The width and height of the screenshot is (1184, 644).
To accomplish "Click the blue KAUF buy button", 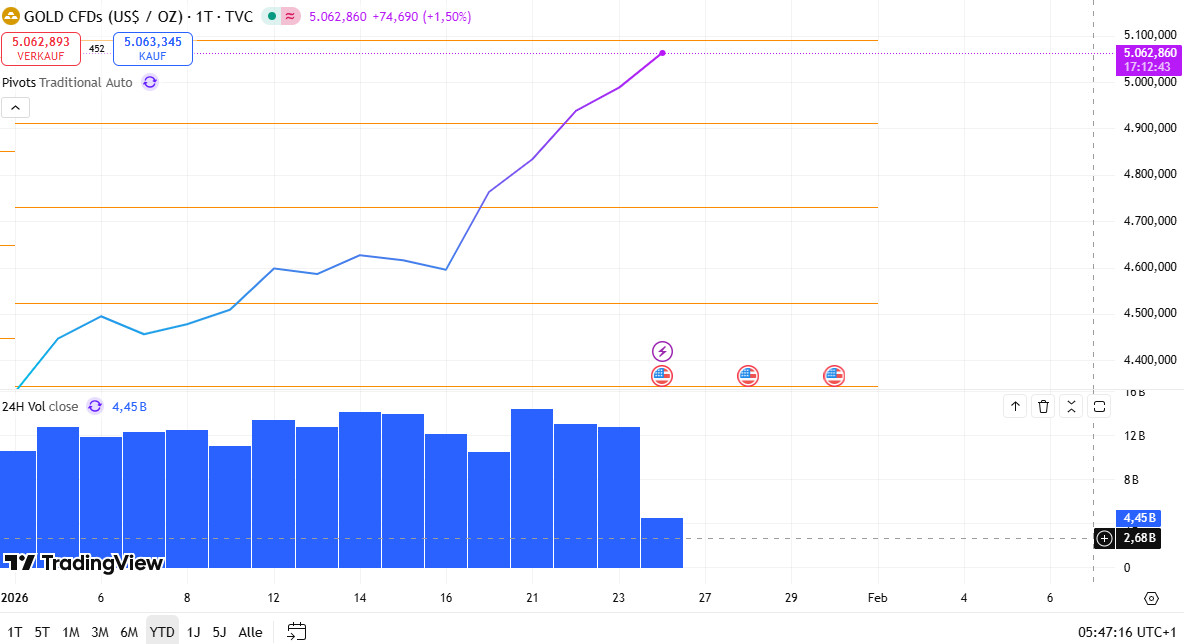I will 152,48.
